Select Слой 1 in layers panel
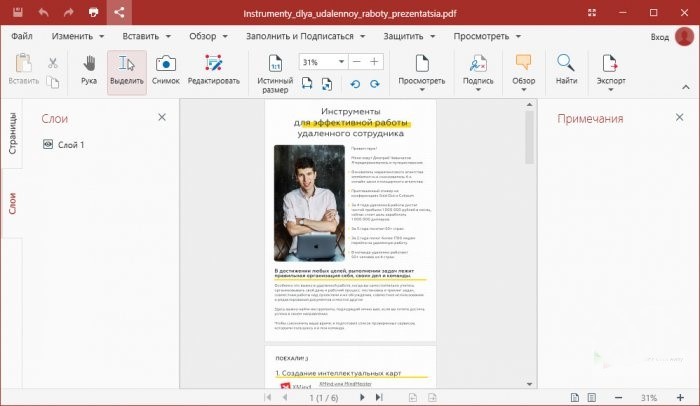Image resolution: width=700 pixels, height=406 pixels. 70,145
